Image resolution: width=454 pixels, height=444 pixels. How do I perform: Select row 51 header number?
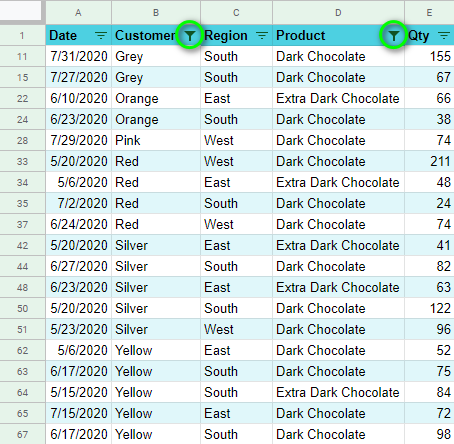[x=22, y=329]
